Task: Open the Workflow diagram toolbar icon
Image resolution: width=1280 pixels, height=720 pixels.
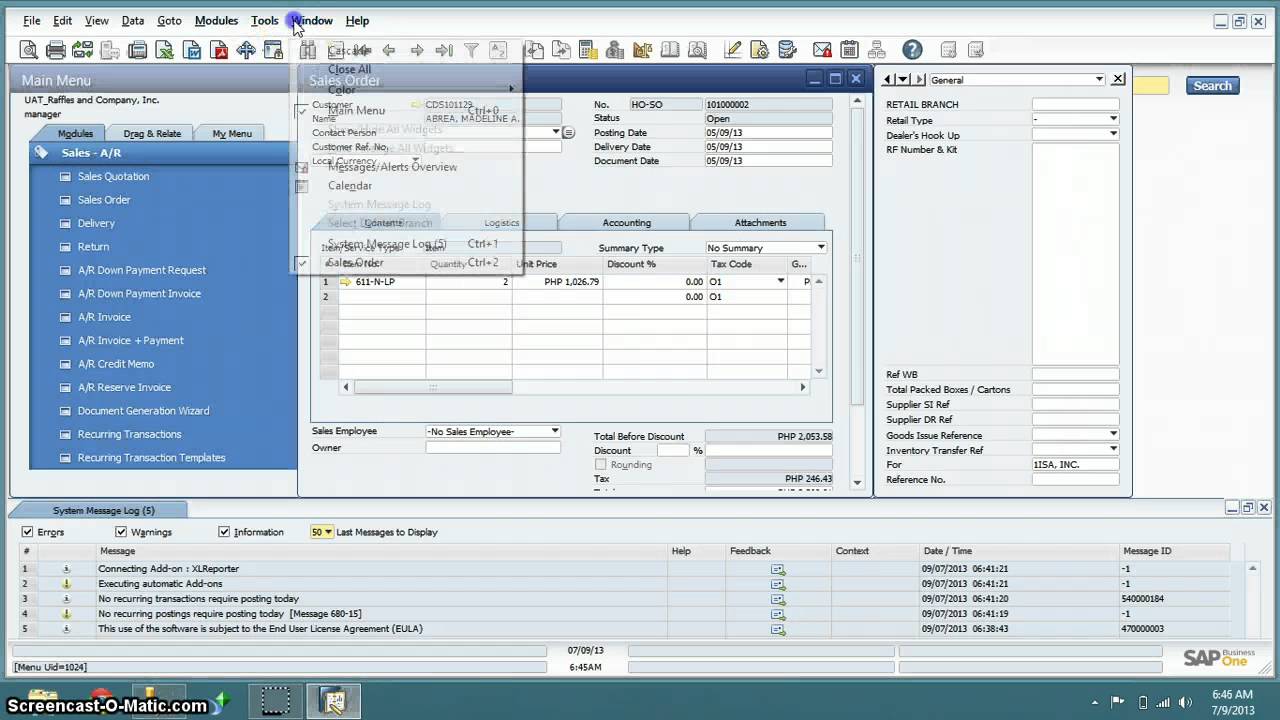Action: click(x=877, y=50)
